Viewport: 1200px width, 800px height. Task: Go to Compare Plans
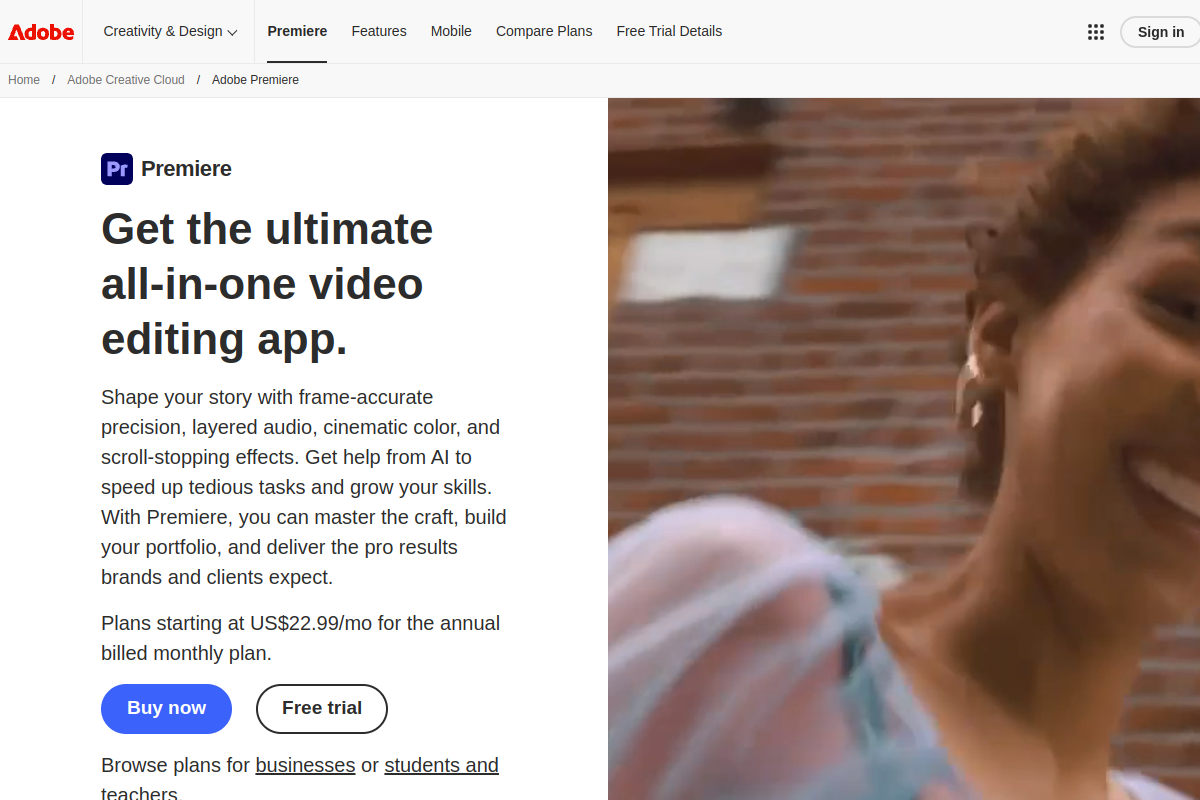tap(544, 31)
